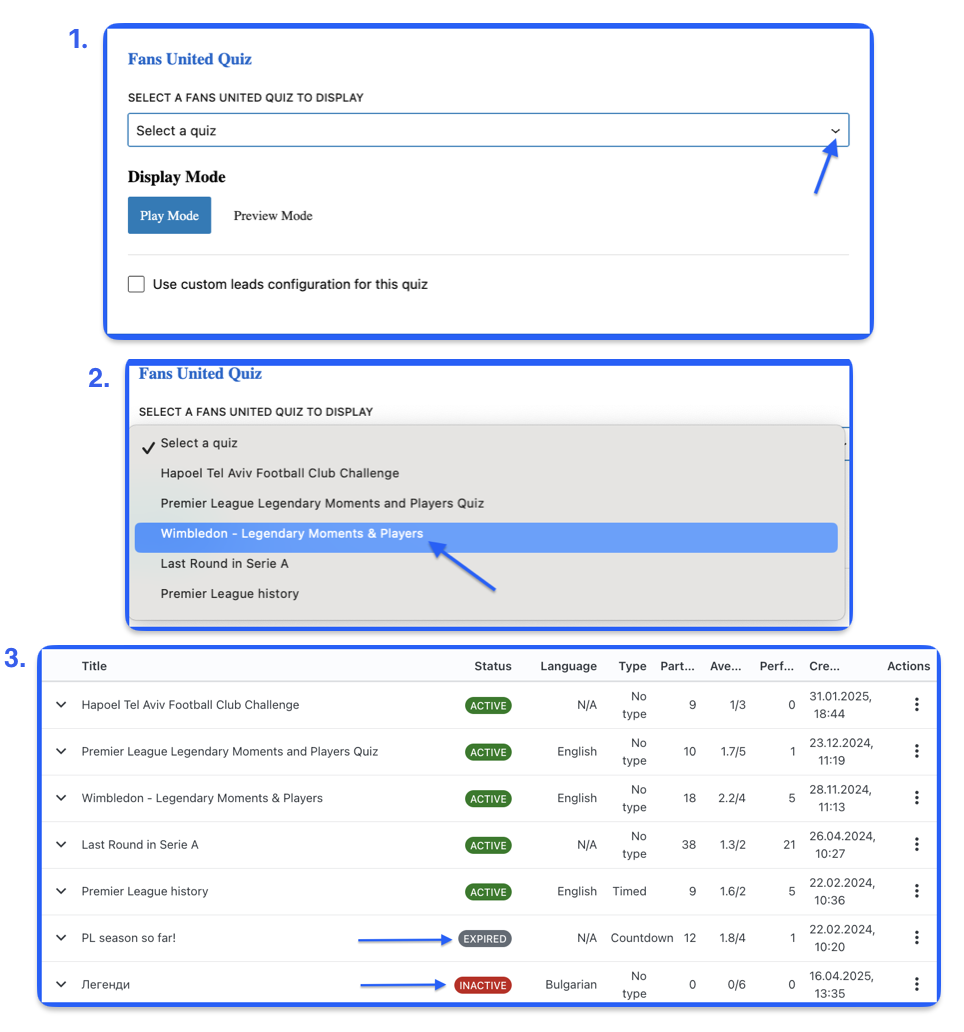The image size is (964, 1032).
Task: Click Hapoel Tel Aviv Football Club Challenge table title
Action: (190, 705)
